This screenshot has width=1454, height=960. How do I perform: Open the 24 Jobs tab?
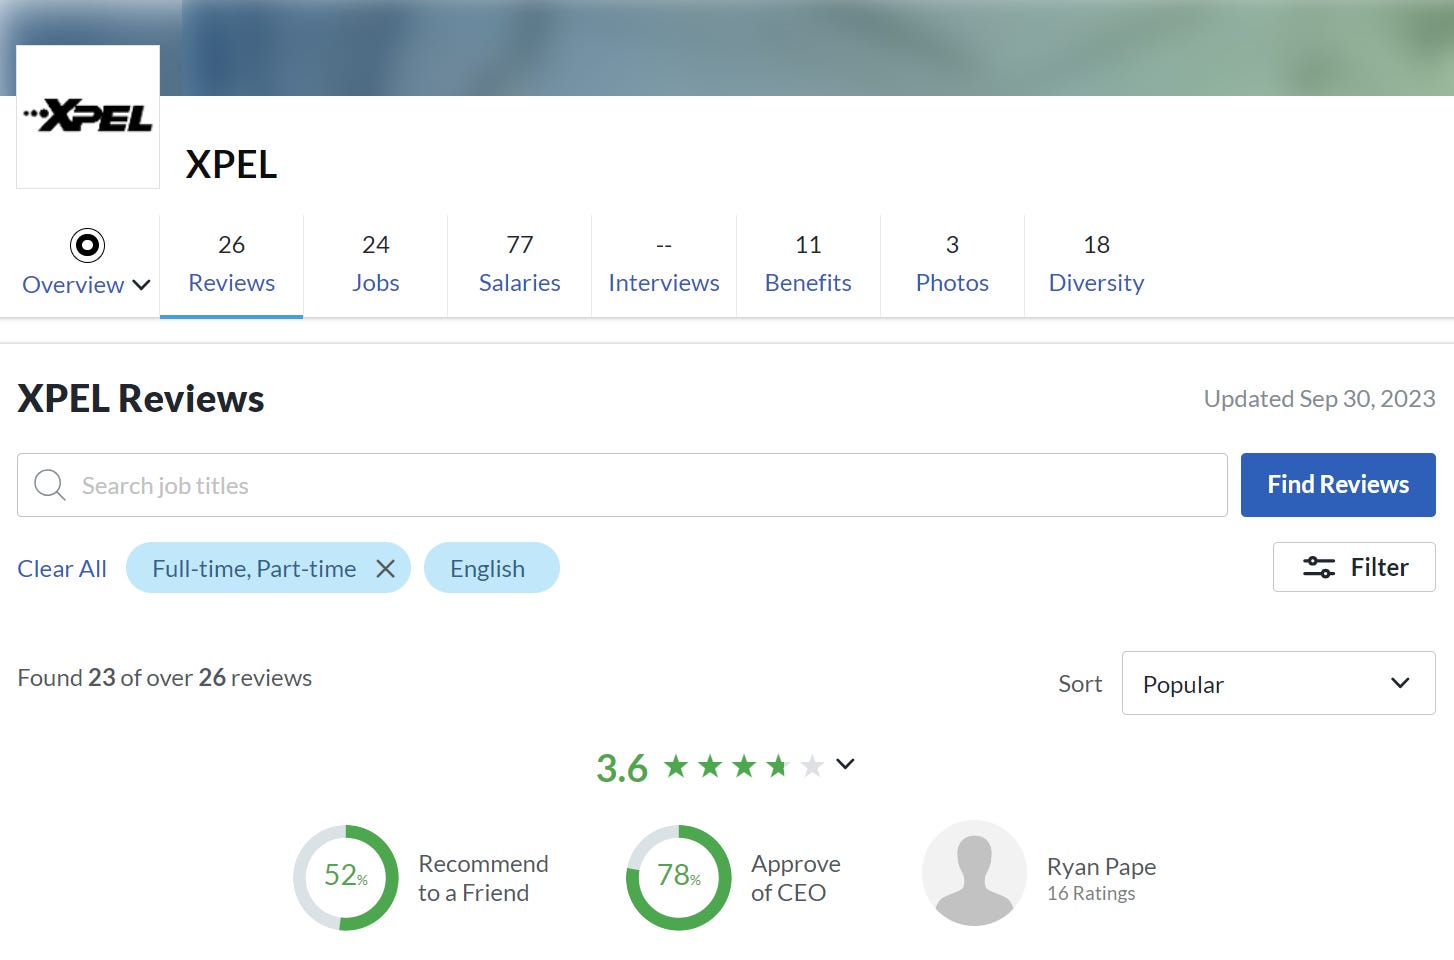coord(376,265)
